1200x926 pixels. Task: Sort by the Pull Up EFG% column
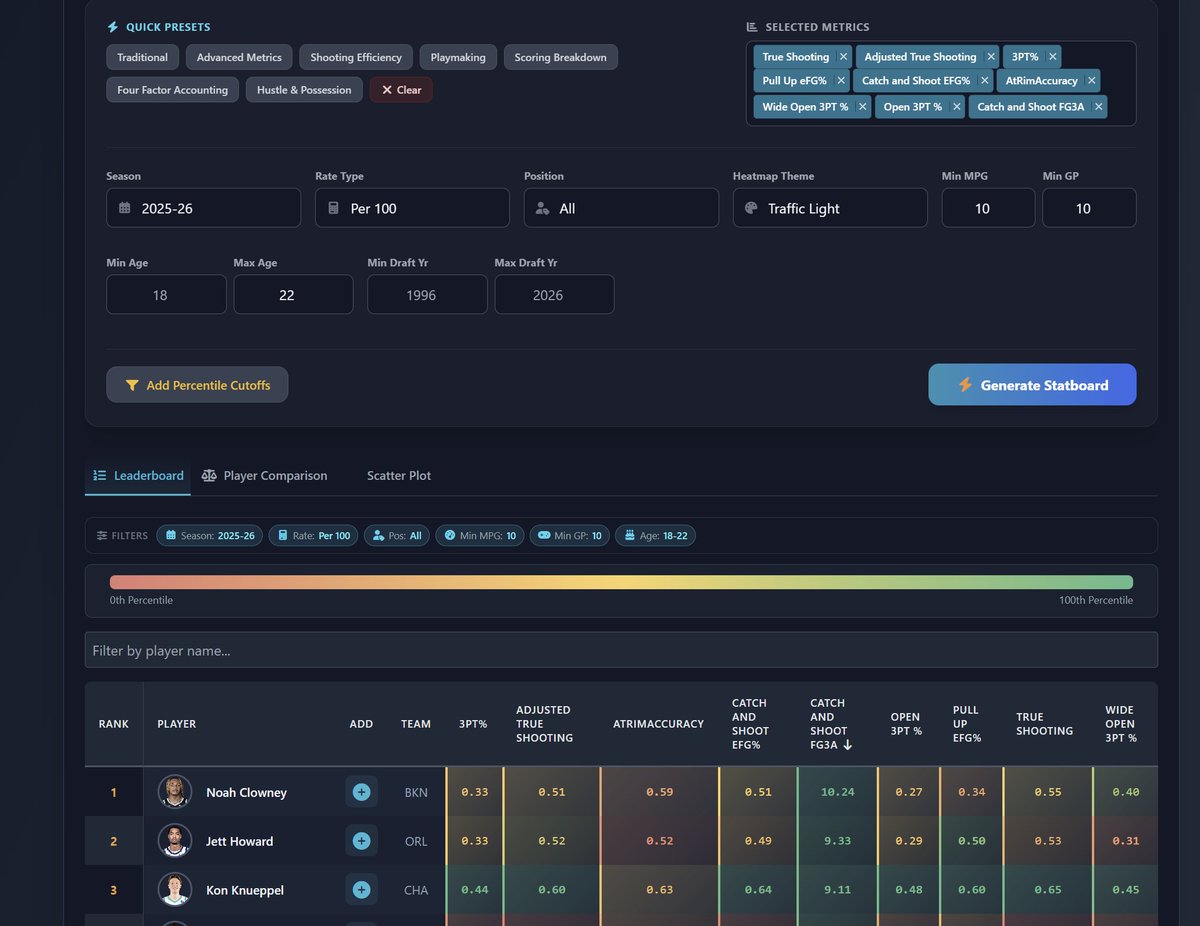coord(970,724)
